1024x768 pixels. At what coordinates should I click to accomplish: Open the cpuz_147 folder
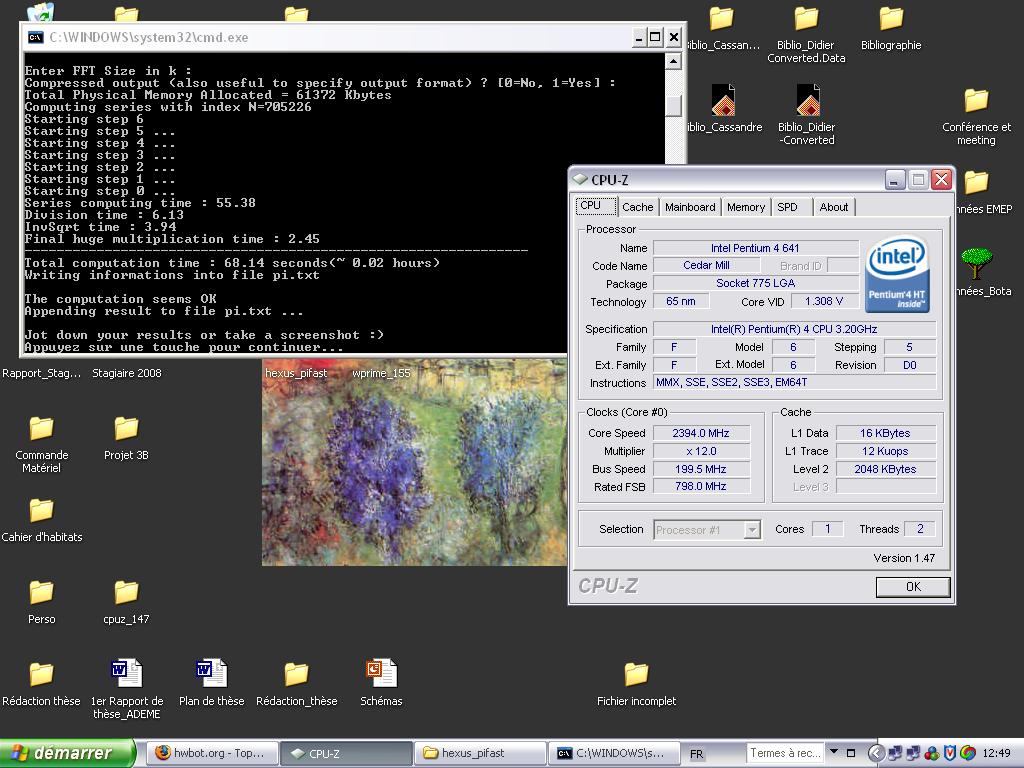(126, 592)
